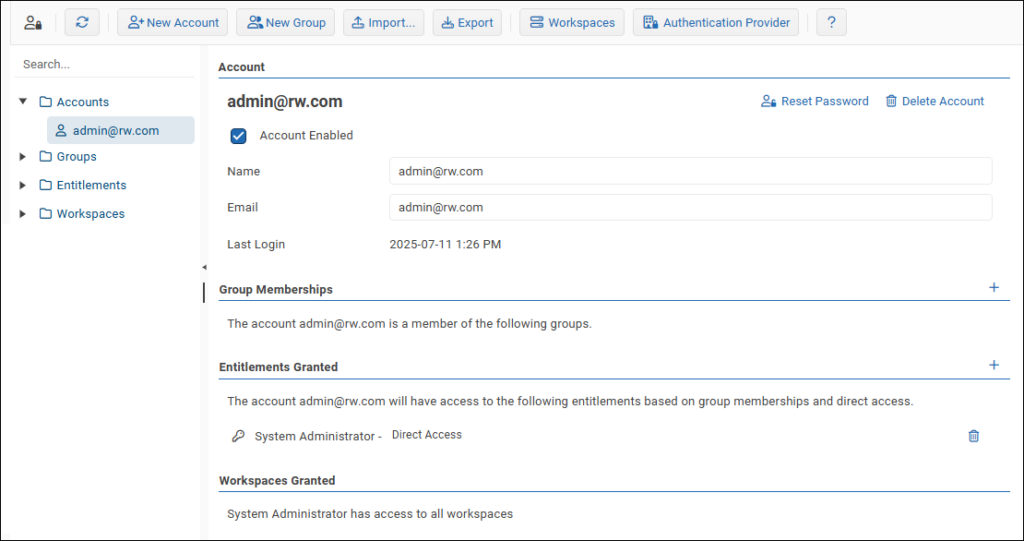Click the help question mark button

tap(831, 22)
